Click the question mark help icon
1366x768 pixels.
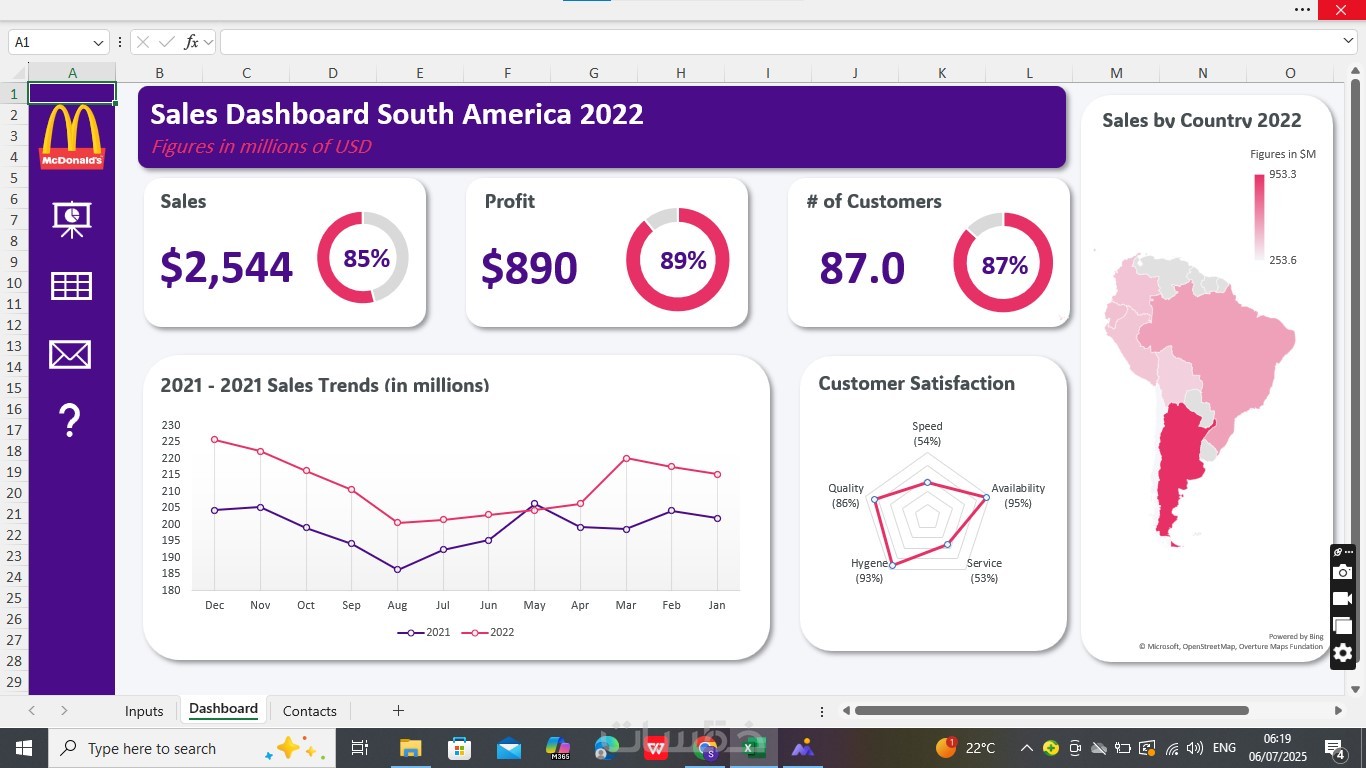point(69,421)
